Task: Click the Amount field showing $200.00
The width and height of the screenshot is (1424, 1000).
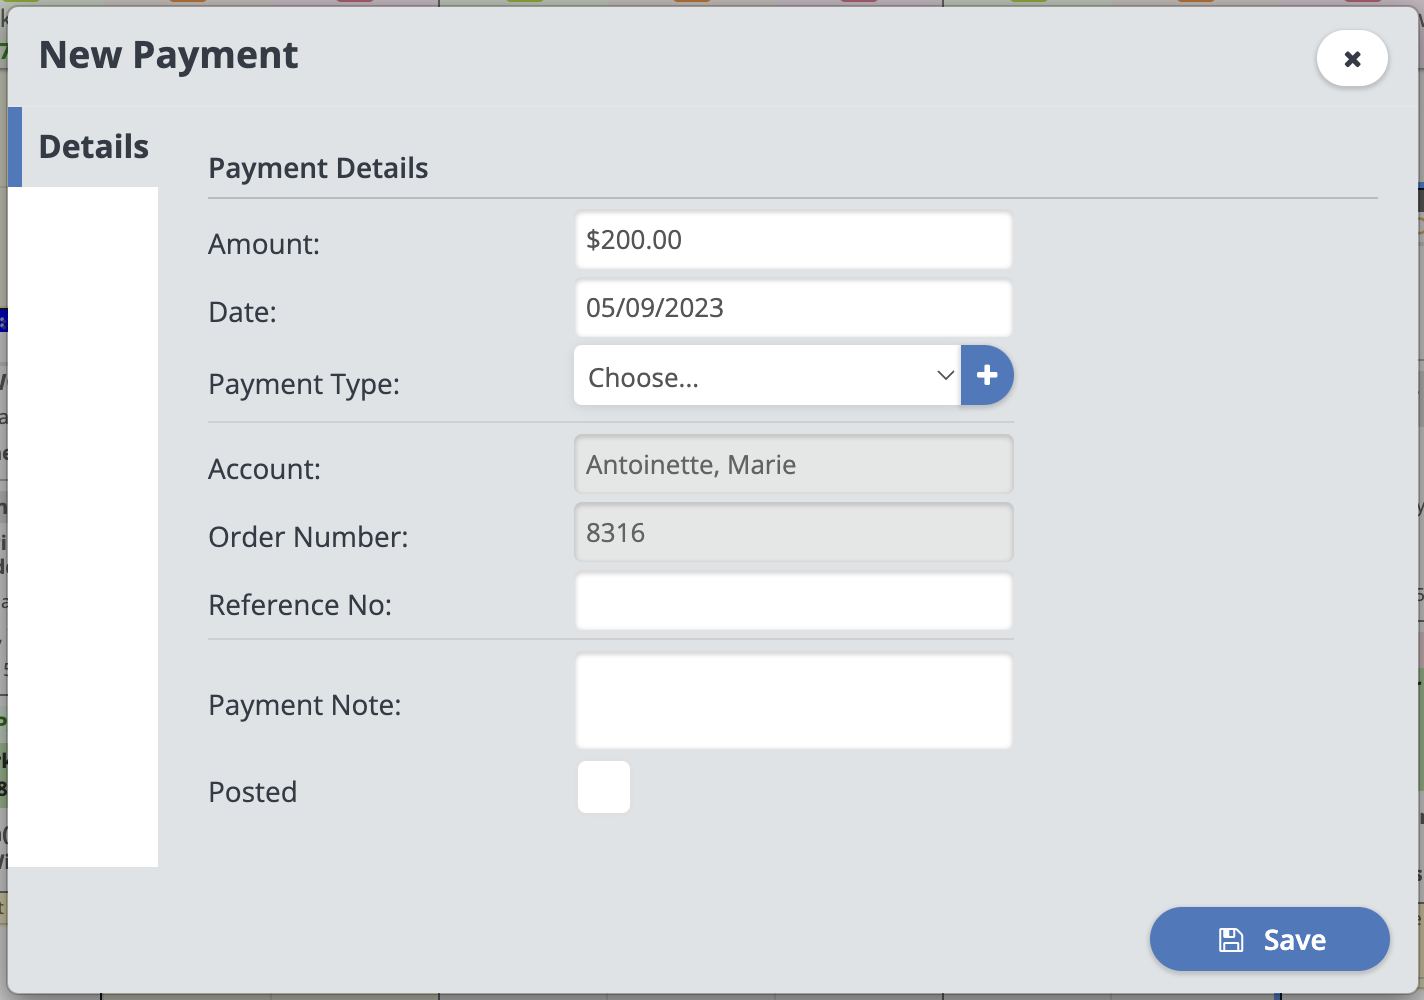Action: click(793, 240)
